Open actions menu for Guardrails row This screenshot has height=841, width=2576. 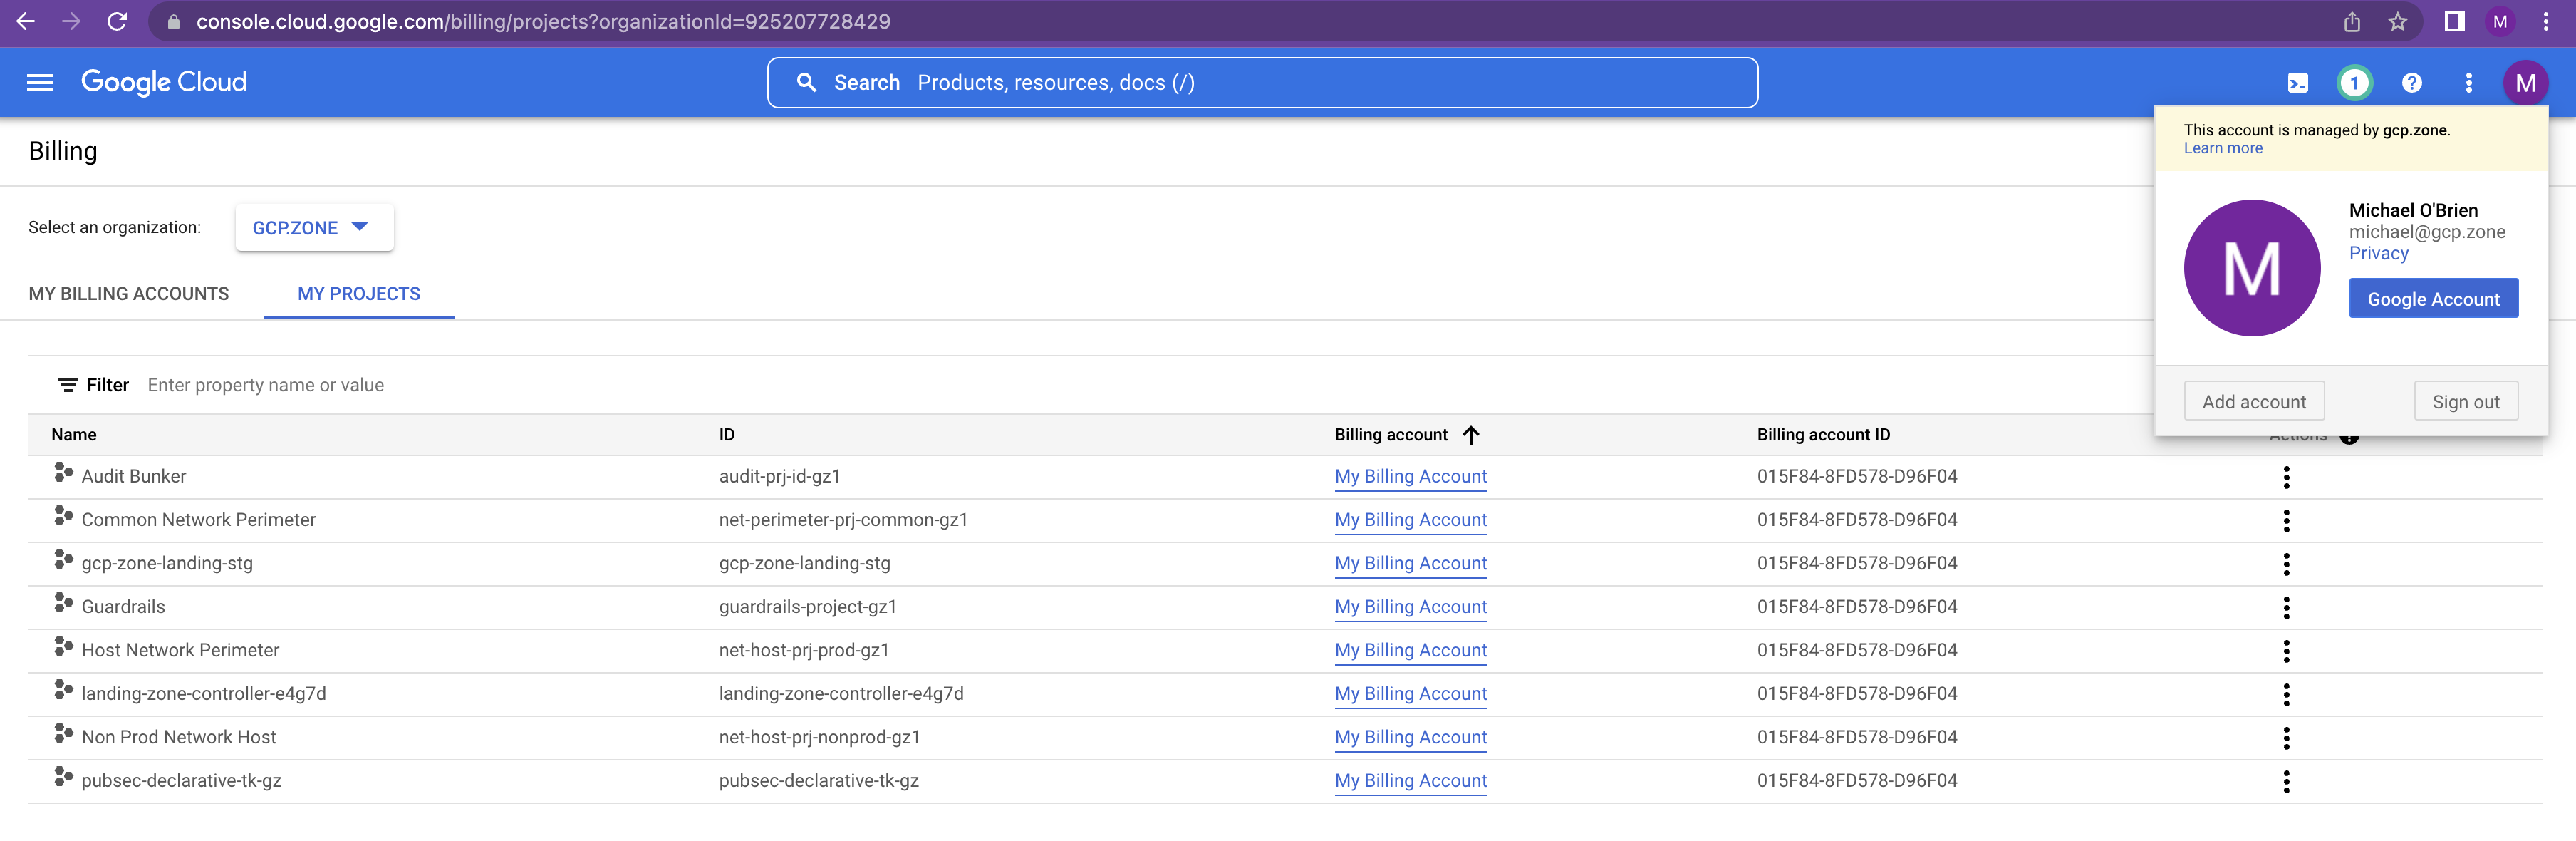tap(2286, 607)
